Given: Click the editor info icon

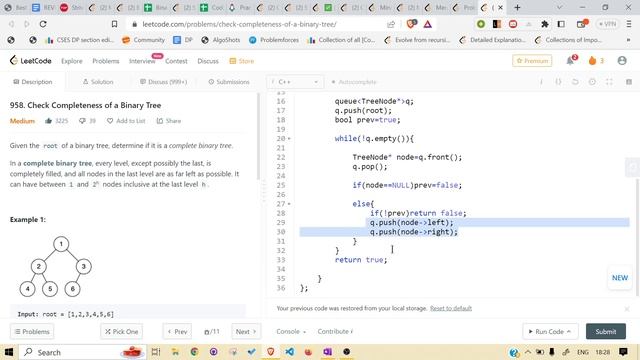Looking at the screenshot, I should click(x=541, y=82).
